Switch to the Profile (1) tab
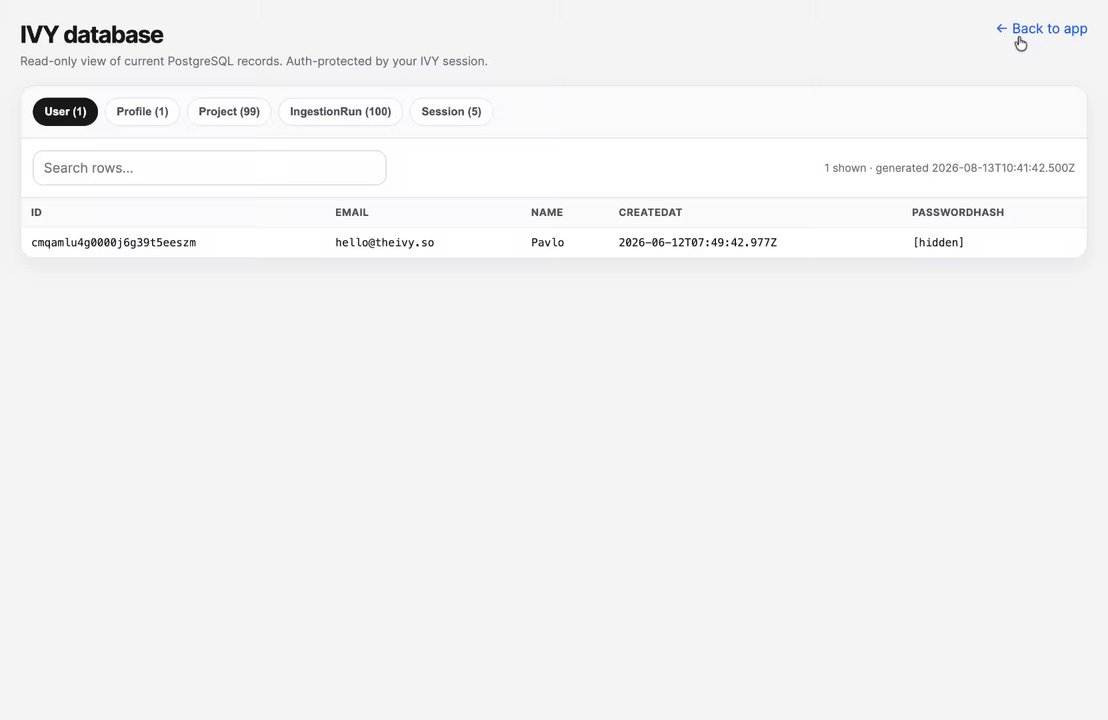 [142, 112]
